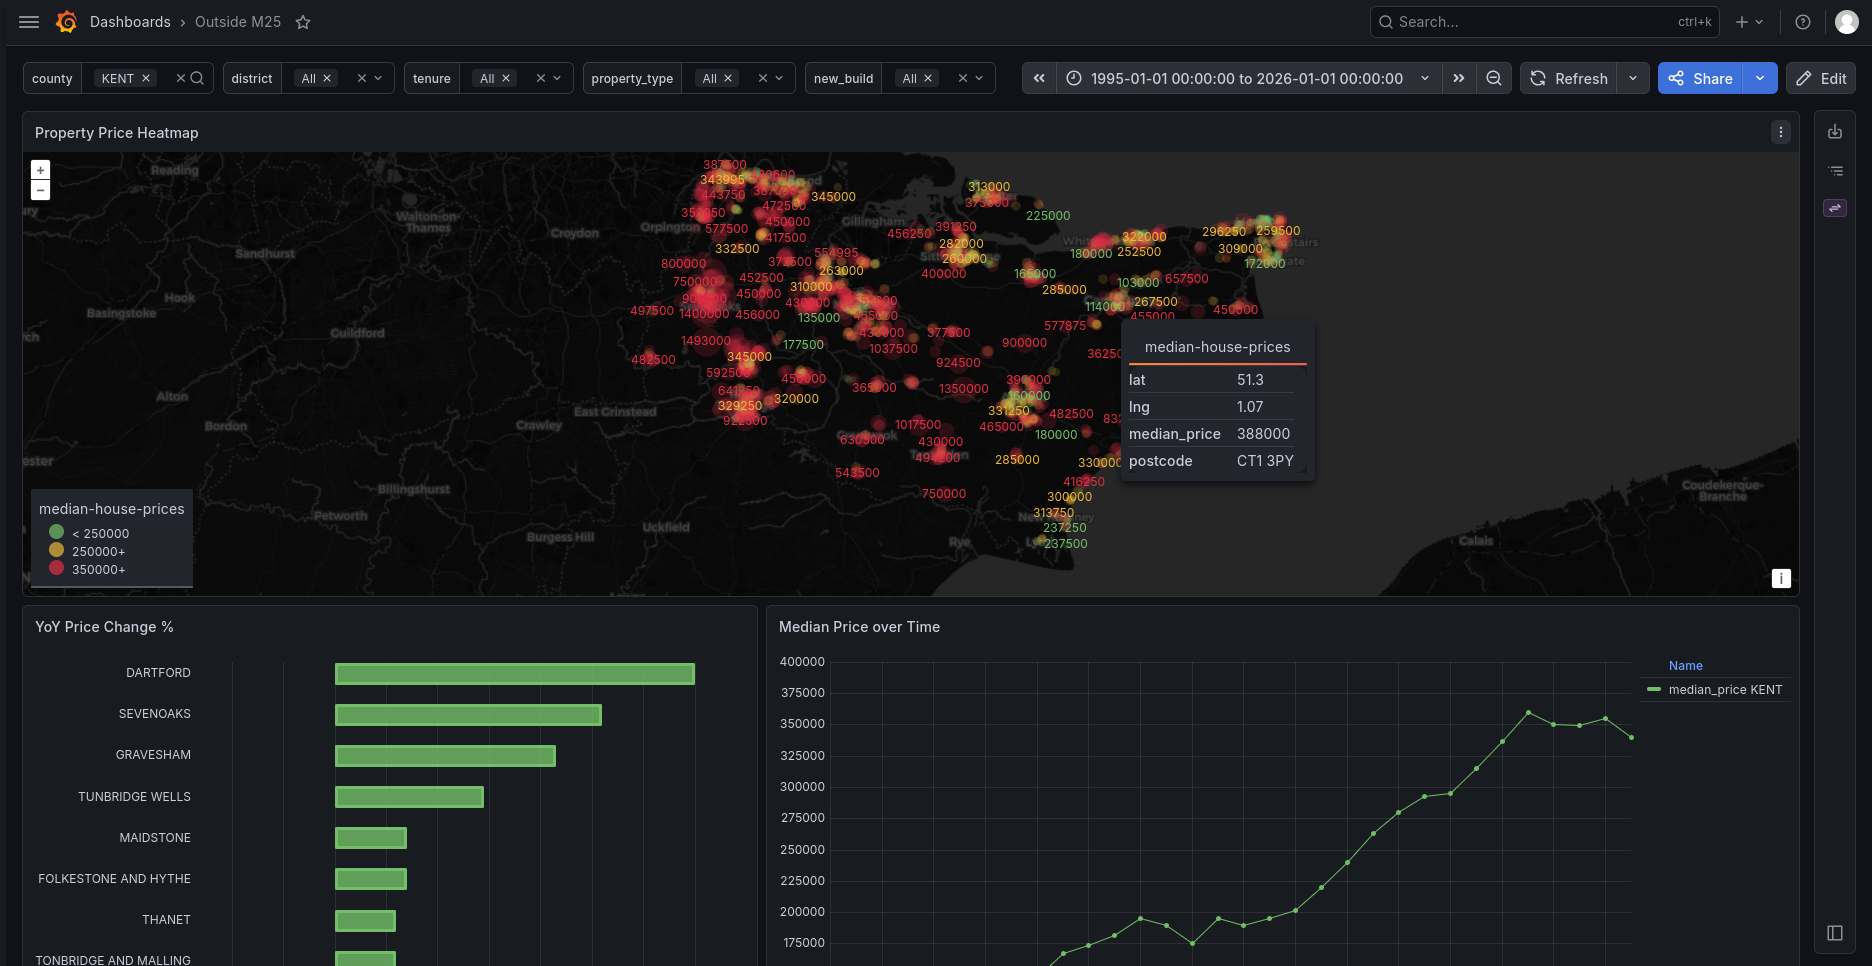Click purple sidebar swap icon
This screenshot has height=966, width=1872.
(x=1835, y=208)
